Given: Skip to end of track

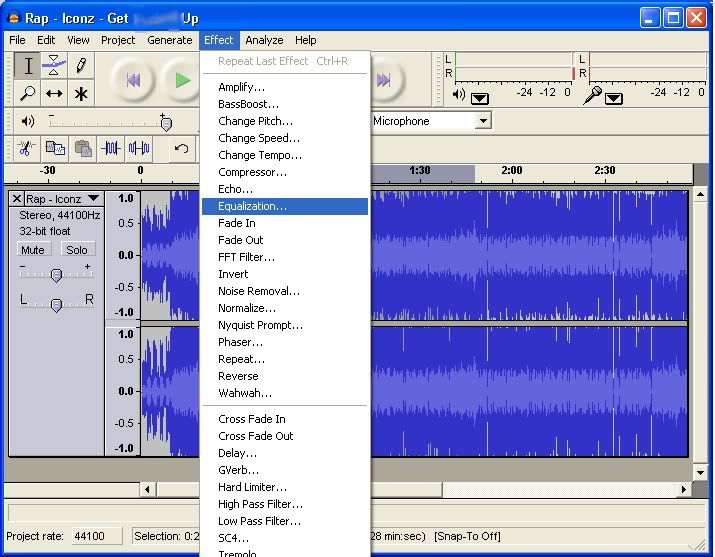Looking at the screenshot, I should [386, 81].
